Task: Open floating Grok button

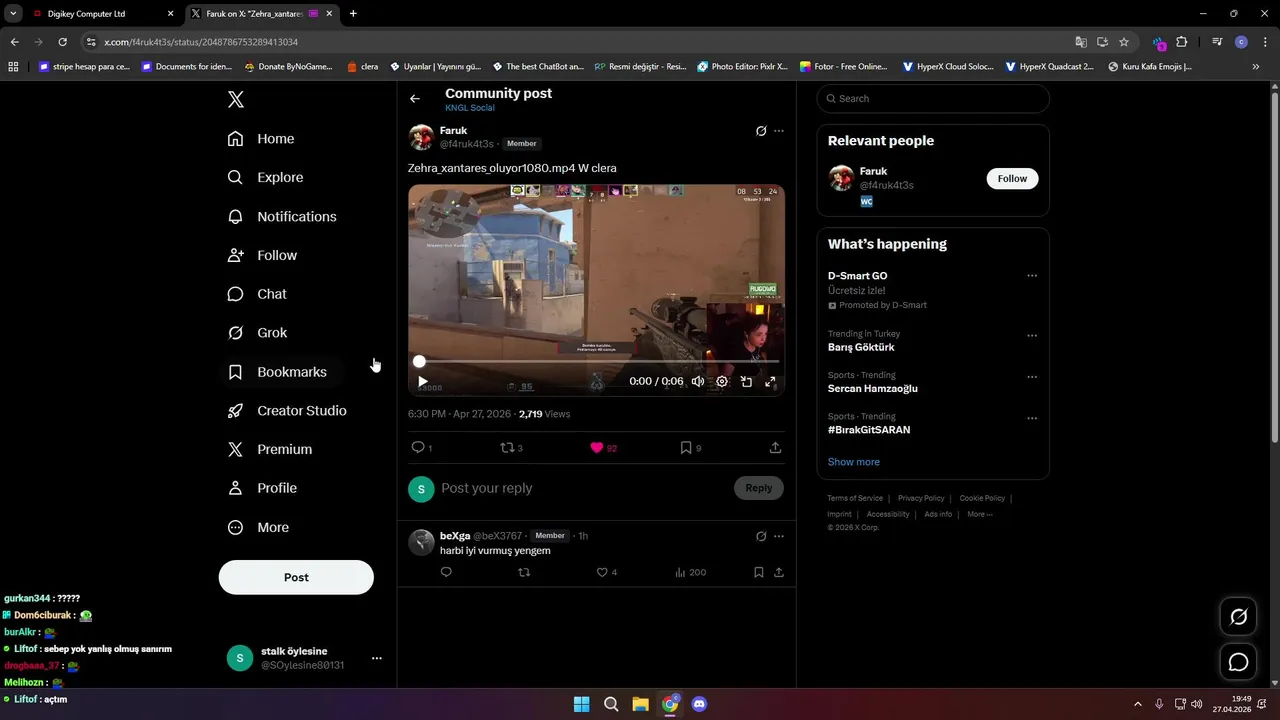Action: tap(1238, 617)
